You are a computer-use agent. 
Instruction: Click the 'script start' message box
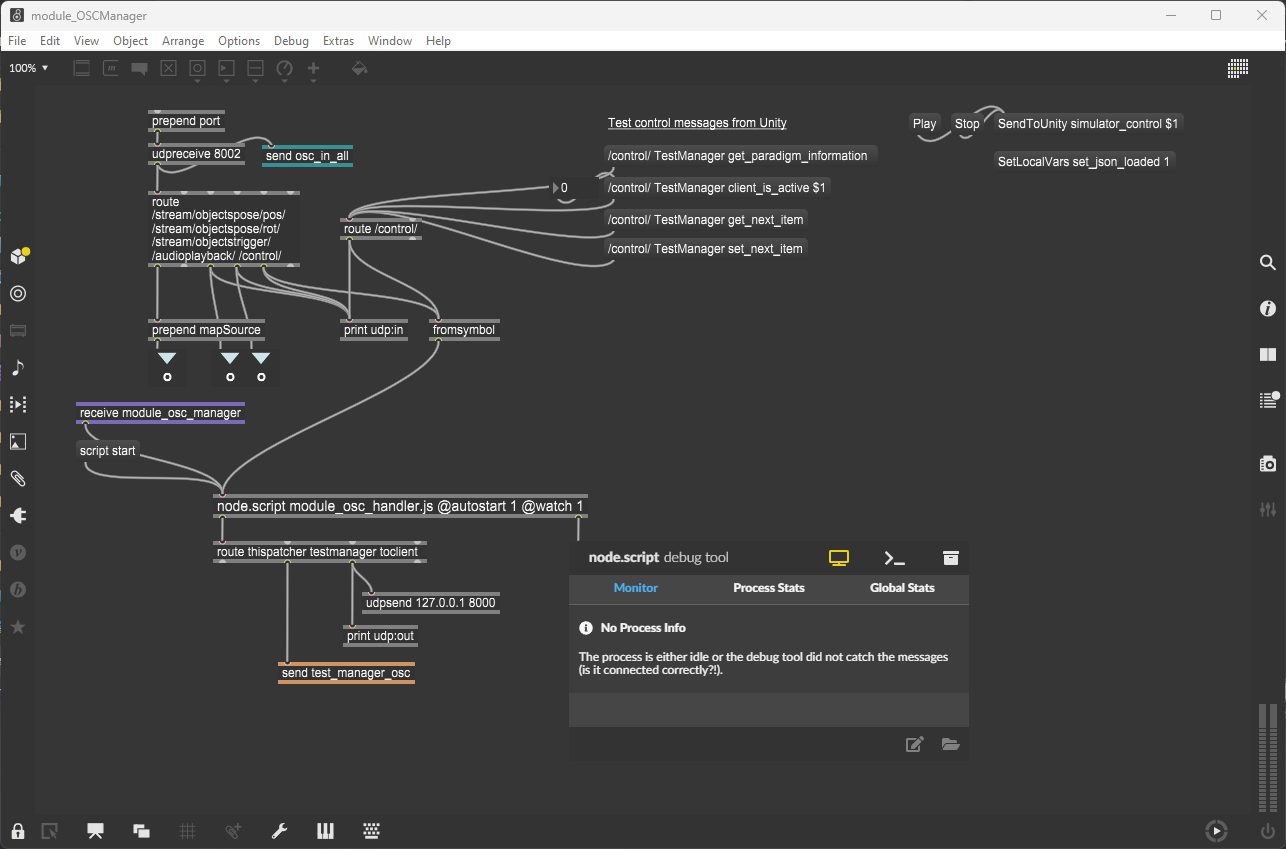pos(108,451)
